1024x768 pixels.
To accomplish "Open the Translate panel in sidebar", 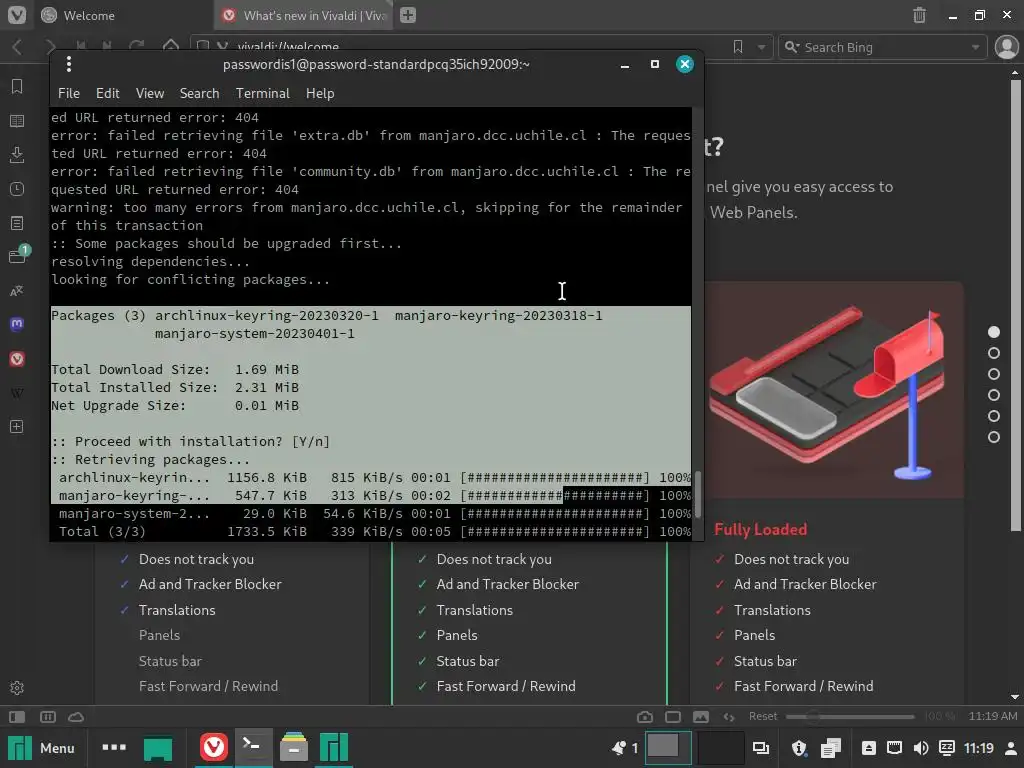I will point(17,291).
